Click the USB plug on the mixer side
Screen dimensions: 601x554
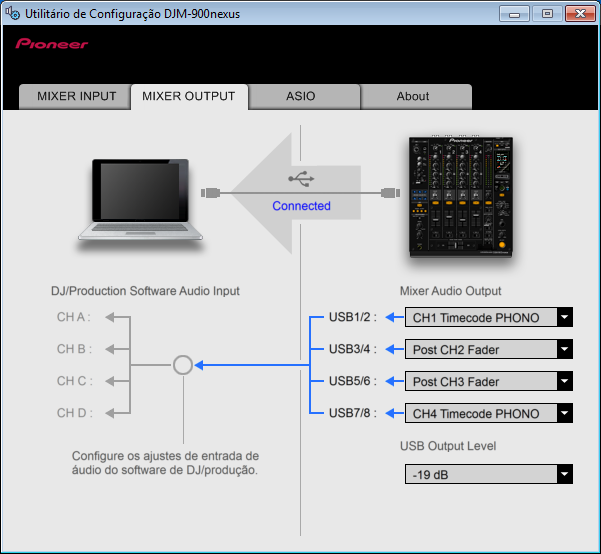tap(391, 193)
